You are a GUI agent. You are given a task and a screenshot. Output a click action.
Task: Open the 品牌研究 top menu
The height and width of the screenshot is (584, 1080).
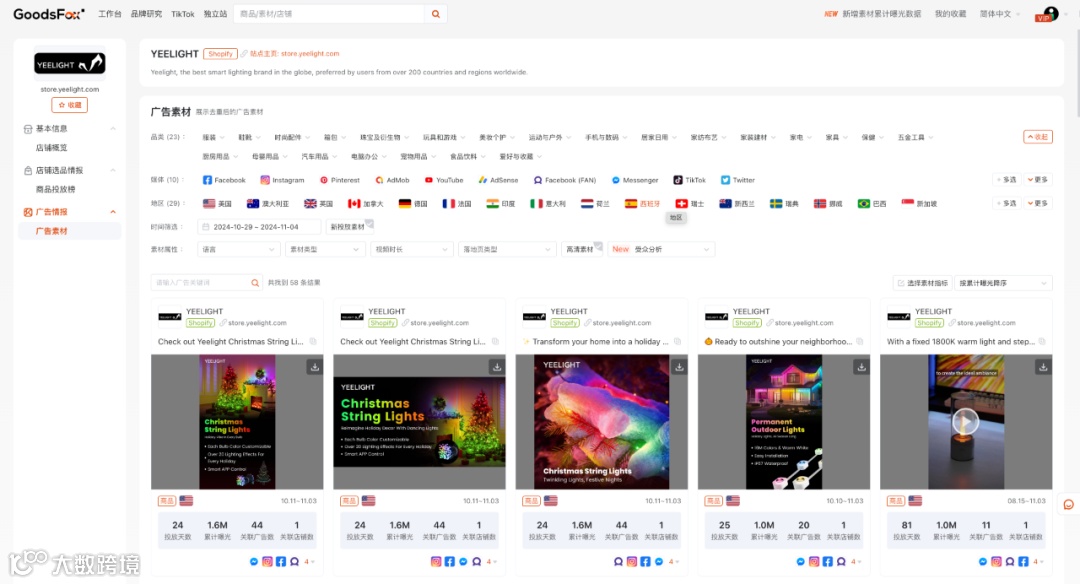click(146, 14)
